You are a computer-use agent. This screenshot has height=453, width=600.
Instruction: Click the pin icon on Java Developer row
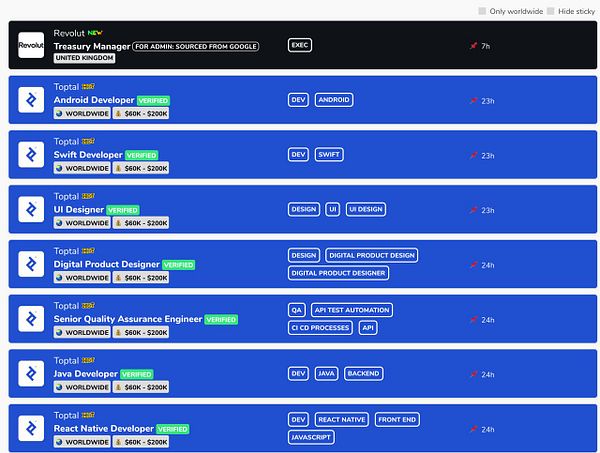[473, 374]
